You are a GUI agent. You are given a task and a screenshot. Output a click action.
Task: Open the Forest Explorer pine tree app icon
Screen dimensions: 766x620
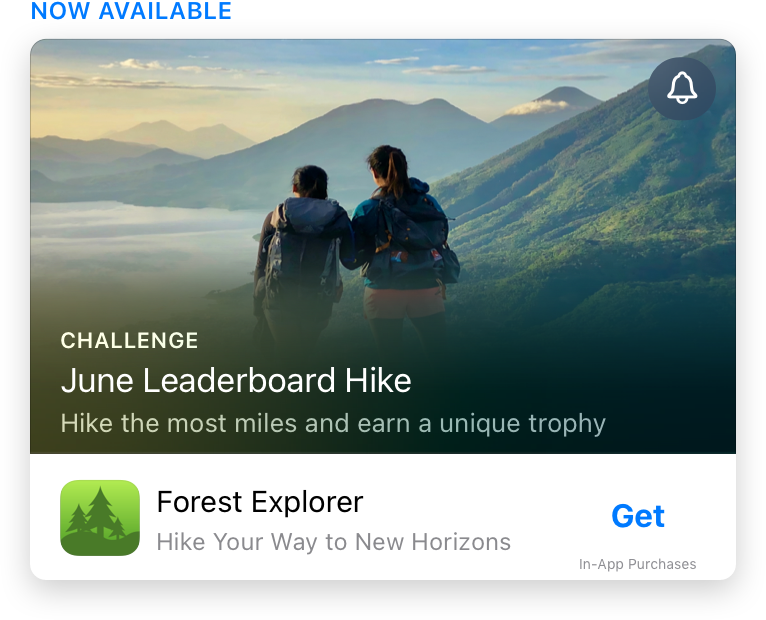100,518
